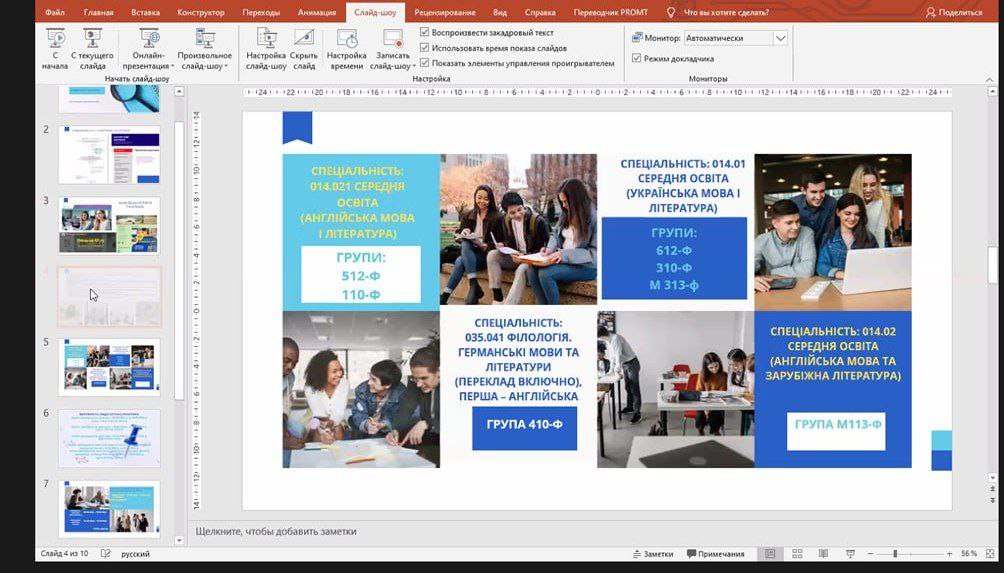Uncheck 'Использовать время показа слайдов'

click(425, 48)
